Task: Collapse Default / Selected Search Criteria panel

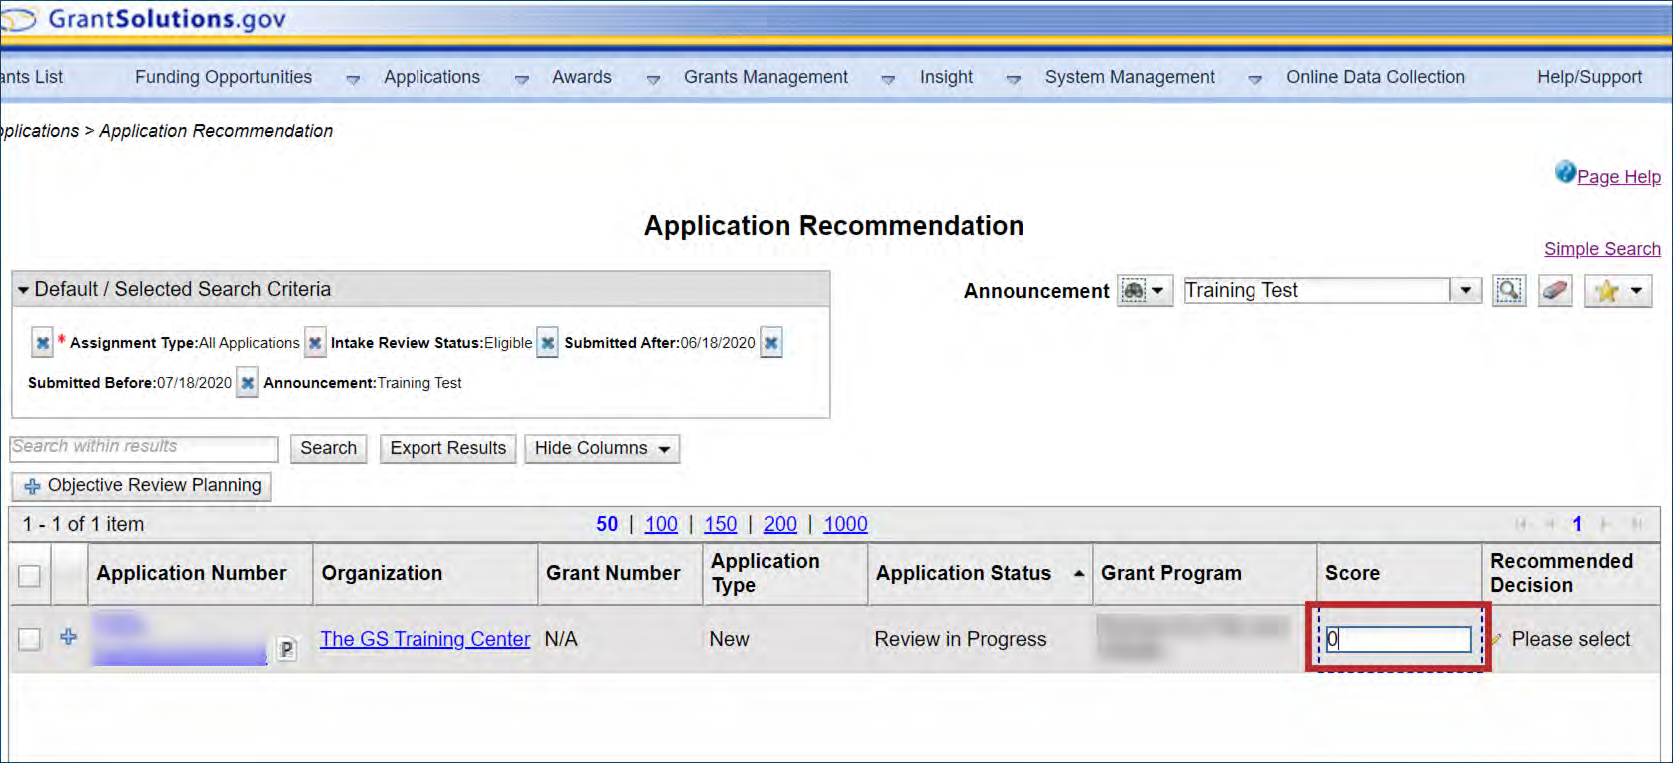Action: 23,290
